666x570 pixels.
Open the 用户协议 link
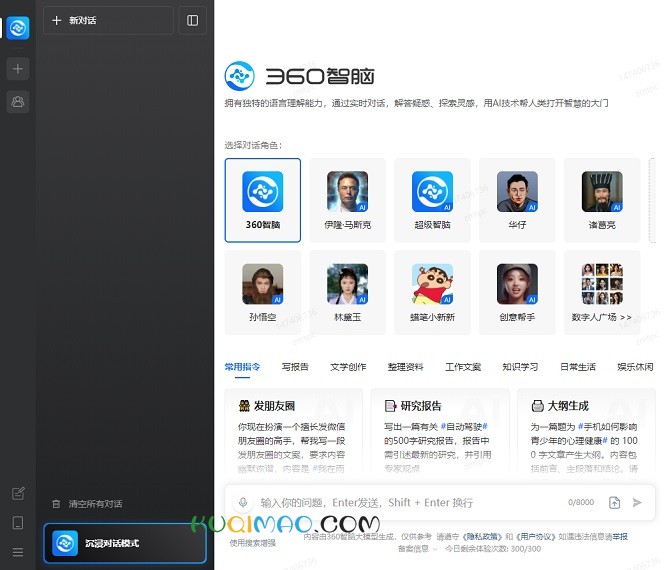coord(536,537)
